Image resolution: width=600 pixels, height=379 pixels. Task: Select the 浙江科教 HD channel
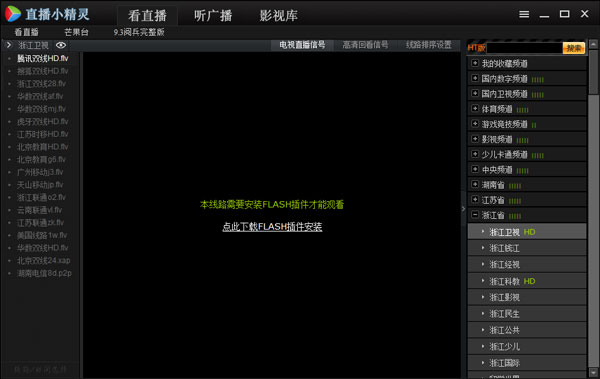pos(527,281)
